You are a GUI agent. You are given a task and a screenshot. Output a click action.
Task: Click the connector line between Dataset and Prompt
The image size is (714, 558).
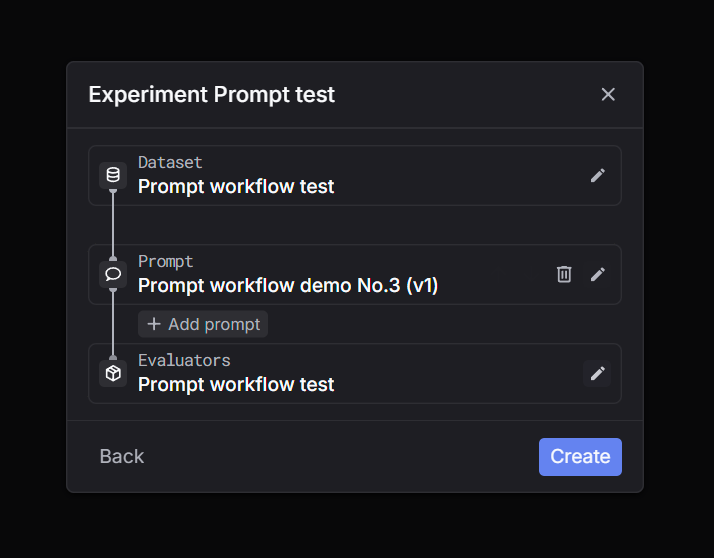pos(113,225)
